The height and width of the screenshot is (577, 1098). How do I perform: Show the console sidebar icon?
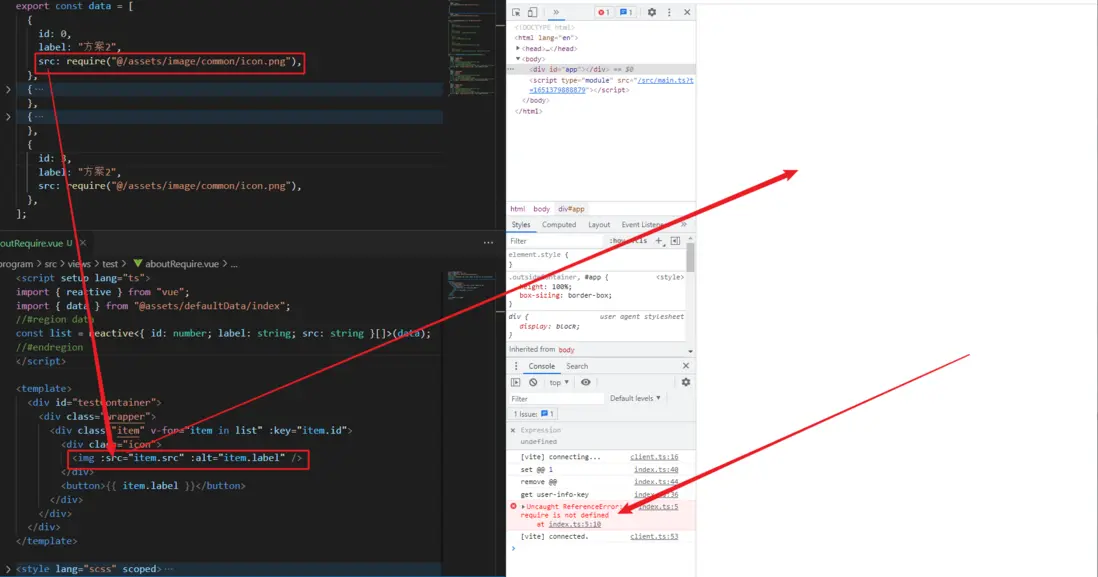click(x=516, y=382)
